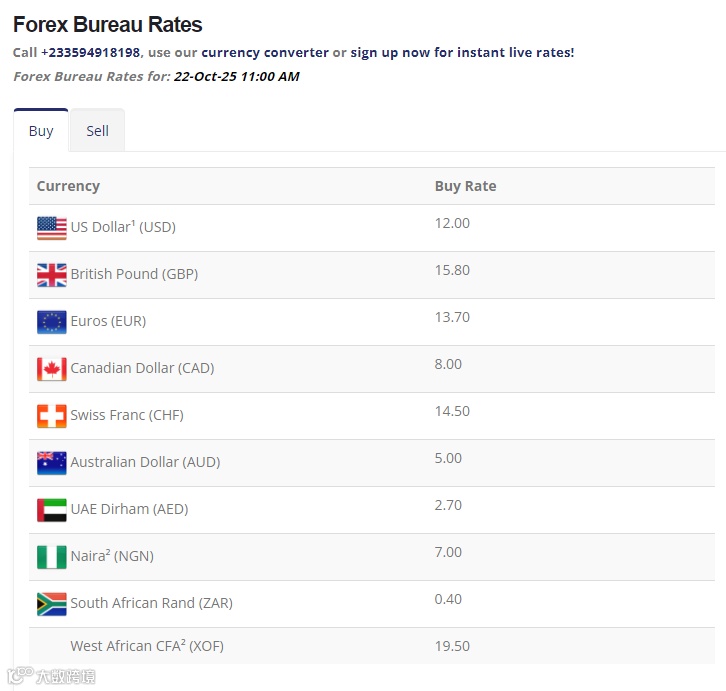Click the Buy Rate column header

tap(465, 186)
